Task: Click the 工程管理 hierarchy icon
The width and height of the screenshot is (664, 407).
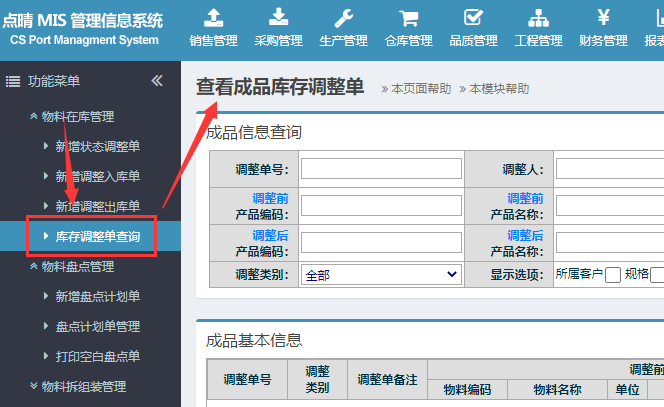Action: click(538, 18)
